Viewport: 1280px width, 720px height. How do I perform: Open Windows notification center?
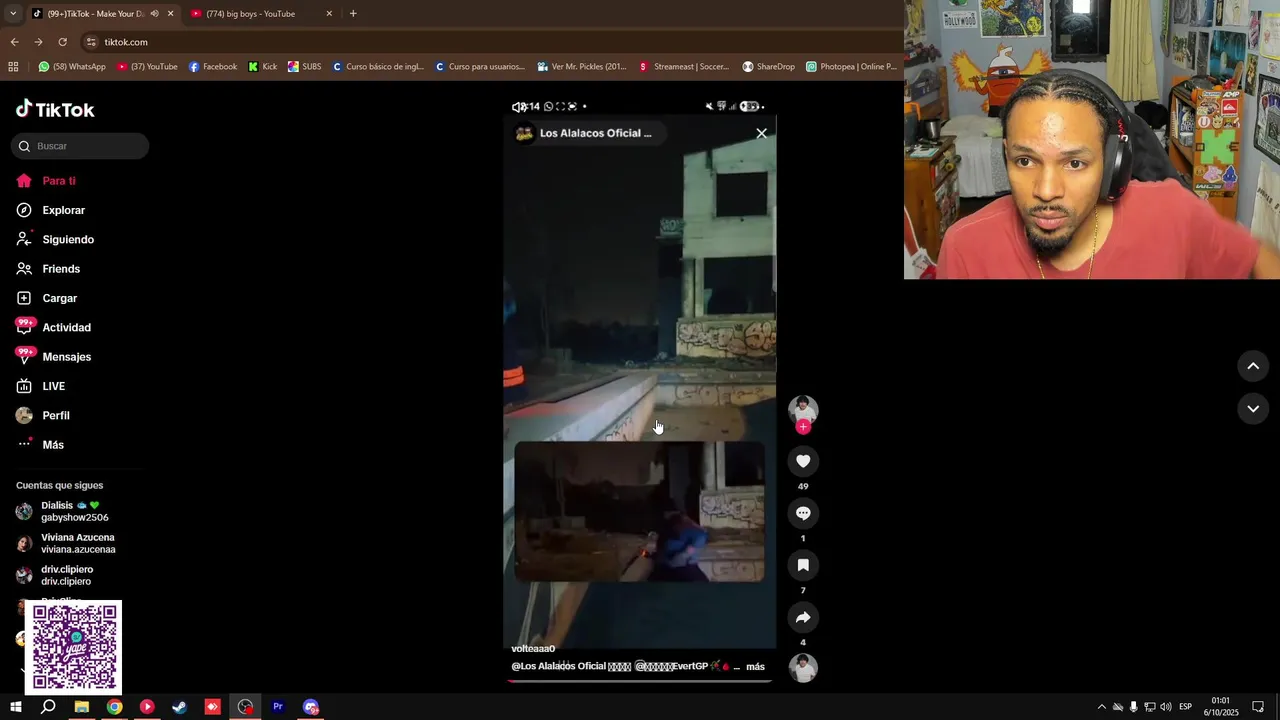pyautogui.click(x=1258, y=707)
